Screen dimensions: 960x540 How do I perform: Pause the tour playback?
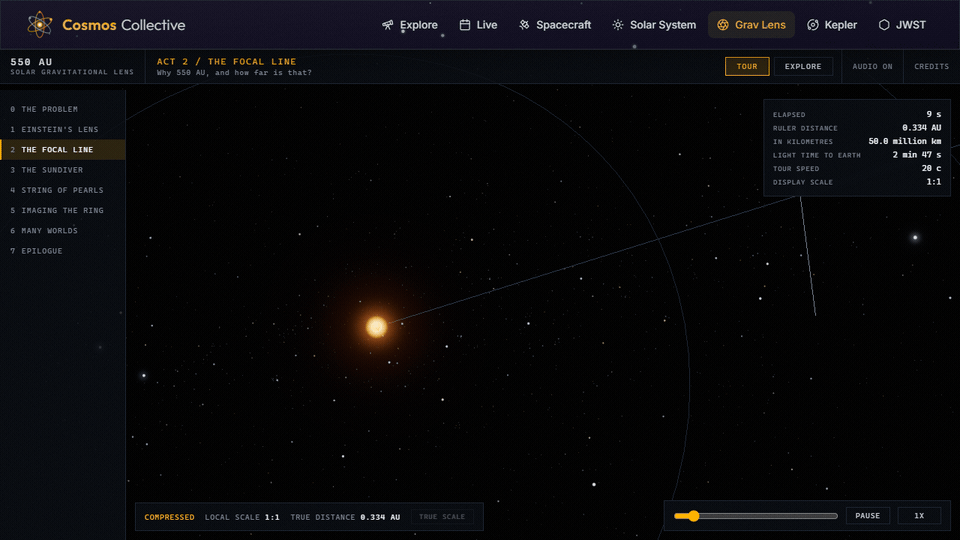868,516
